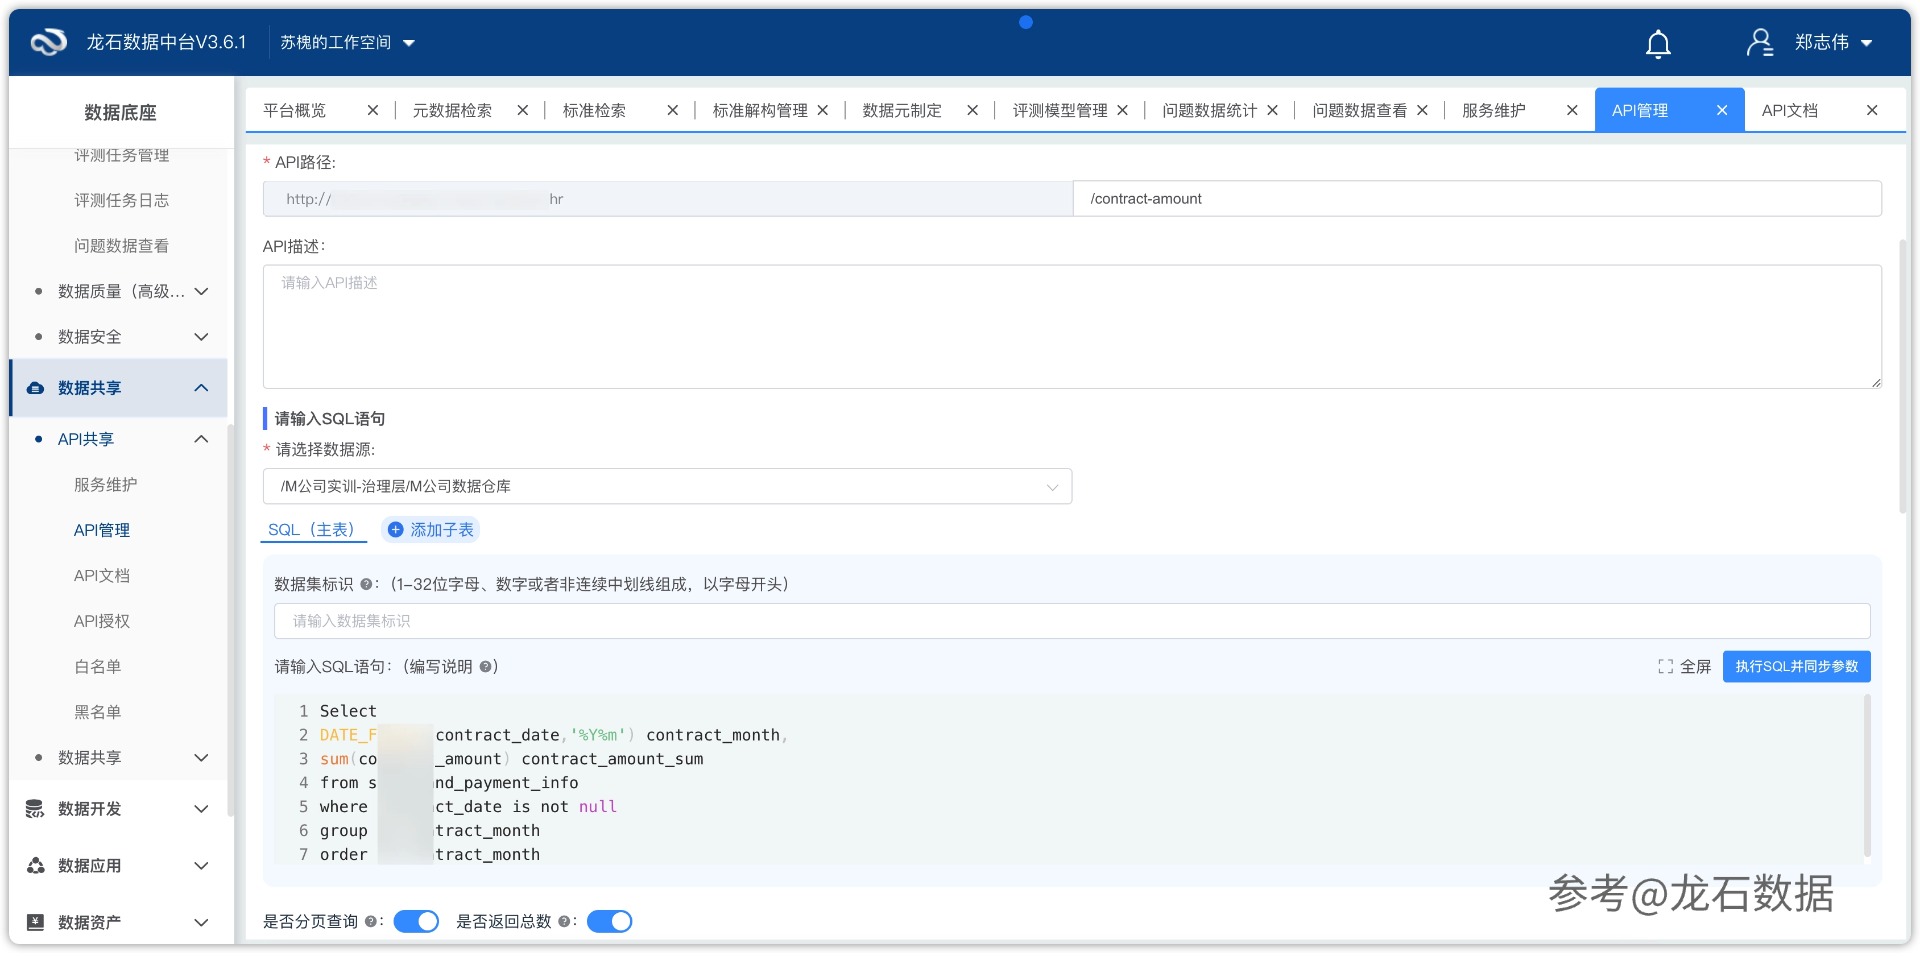Open the 郑志伟 user menu dropdown
This screenshot has height=956, width=1920.
[1833, 42]
